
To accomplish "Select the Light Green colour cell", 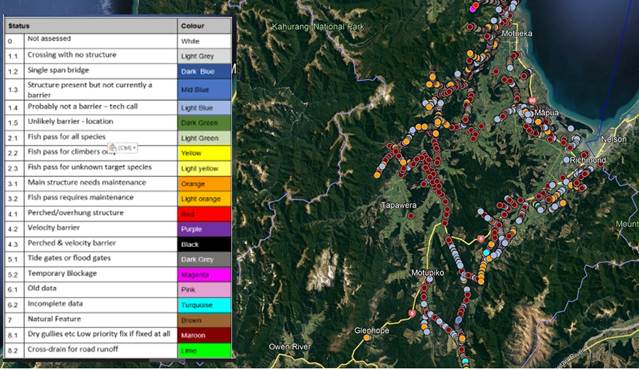I will 204,138.
